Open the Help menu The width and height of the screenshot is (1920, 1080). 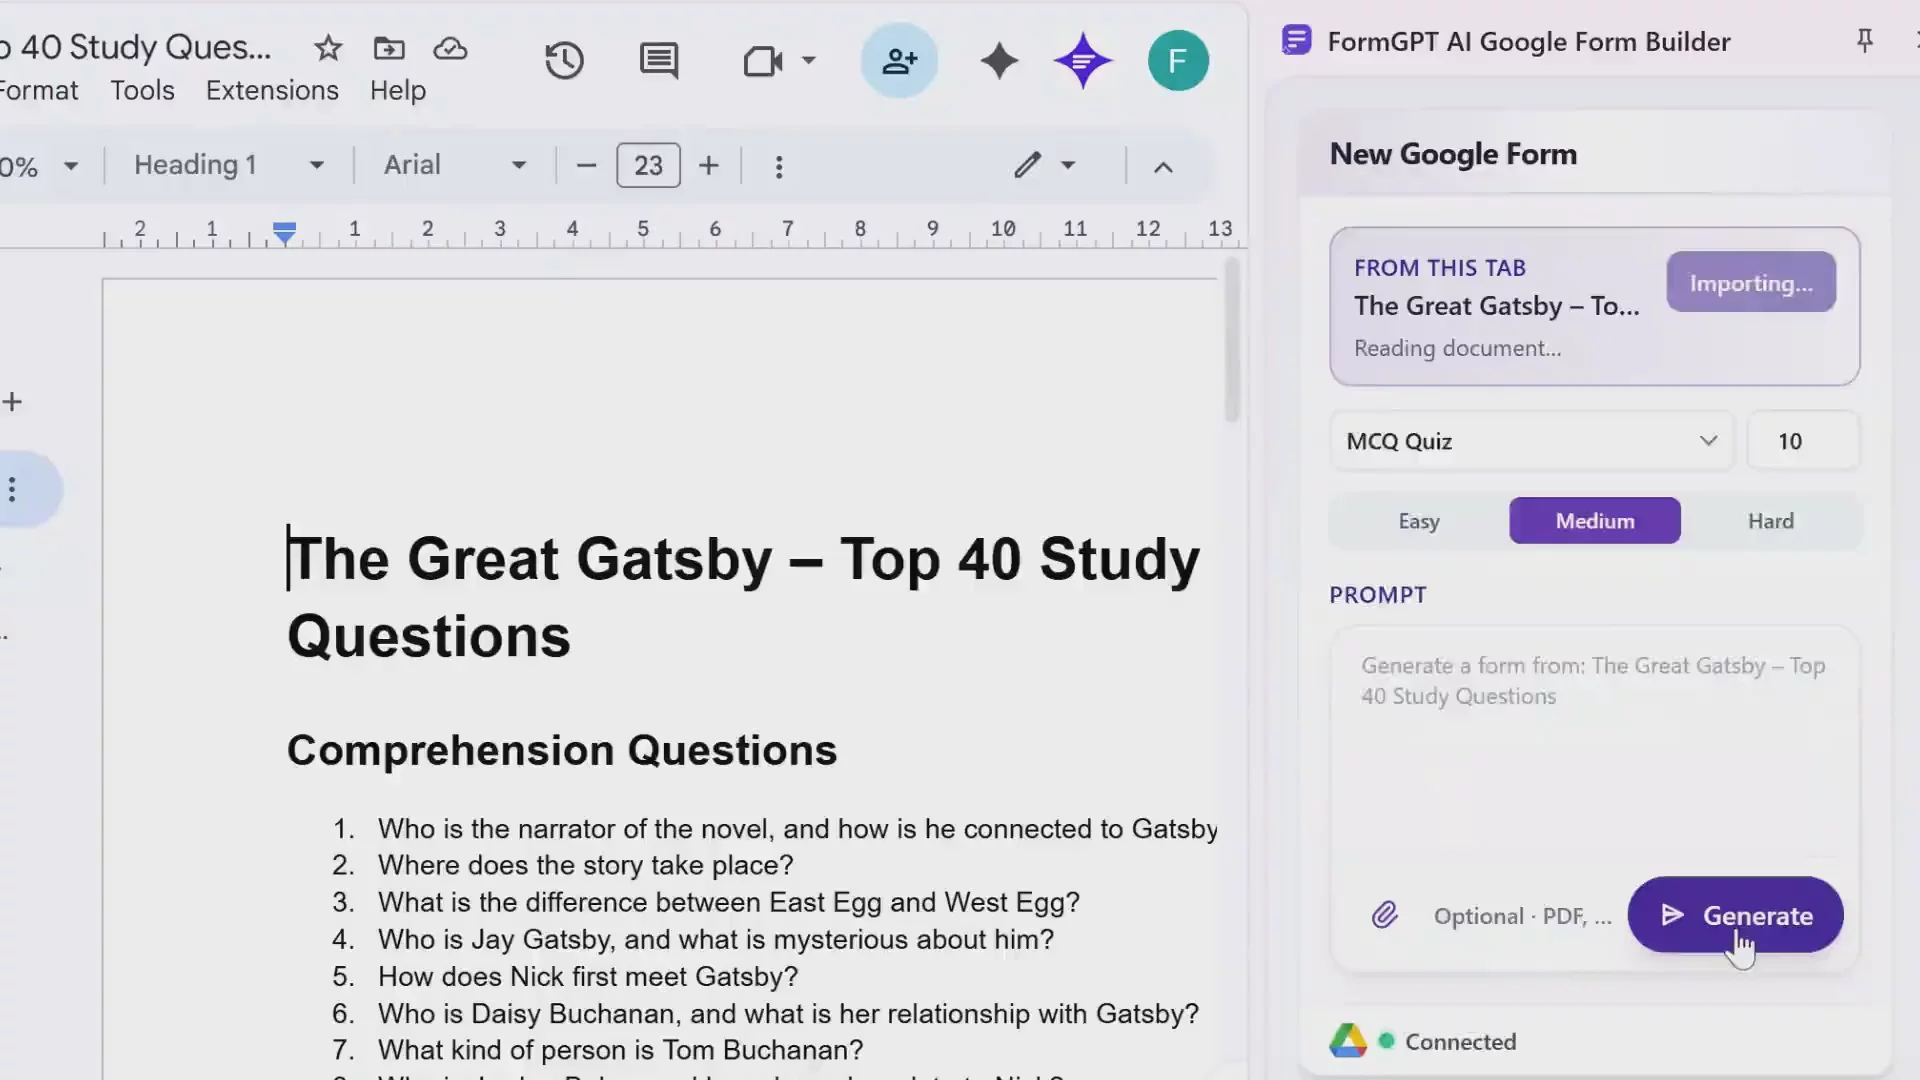click(398, 91)
